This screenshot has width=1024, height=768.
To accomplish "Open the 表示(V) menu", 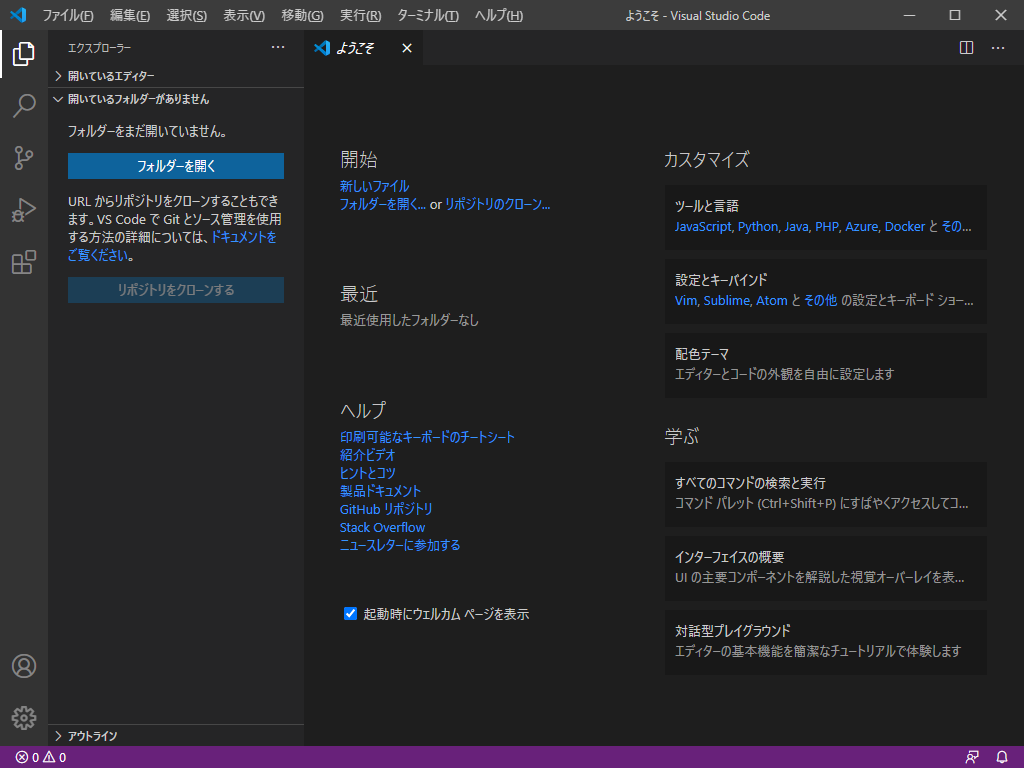I will click(x=244, y=16).
